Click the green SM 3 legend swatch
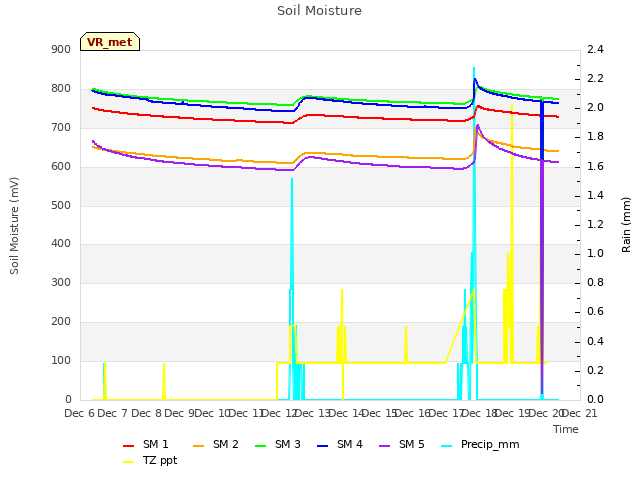This screenshot has width=640, height=480. click(x=260, y=446)
